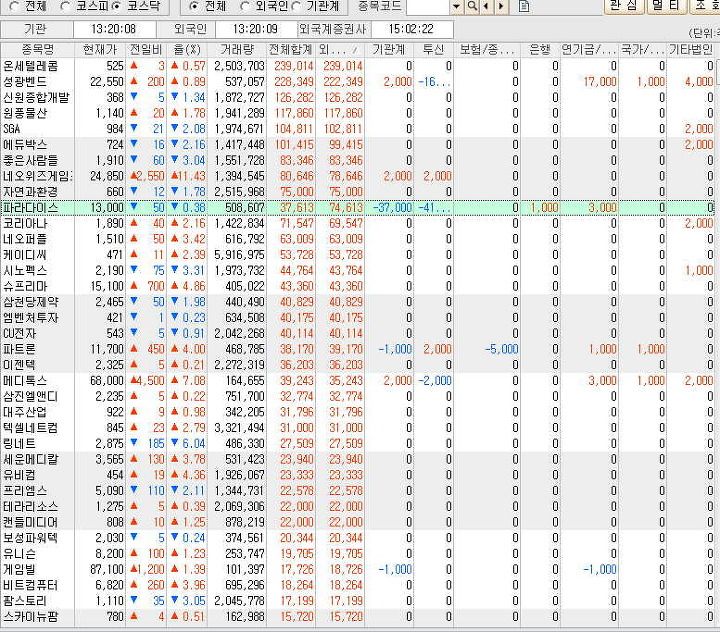
Task: Click the document icon in the toolbar
Action: tap(524, 6)
